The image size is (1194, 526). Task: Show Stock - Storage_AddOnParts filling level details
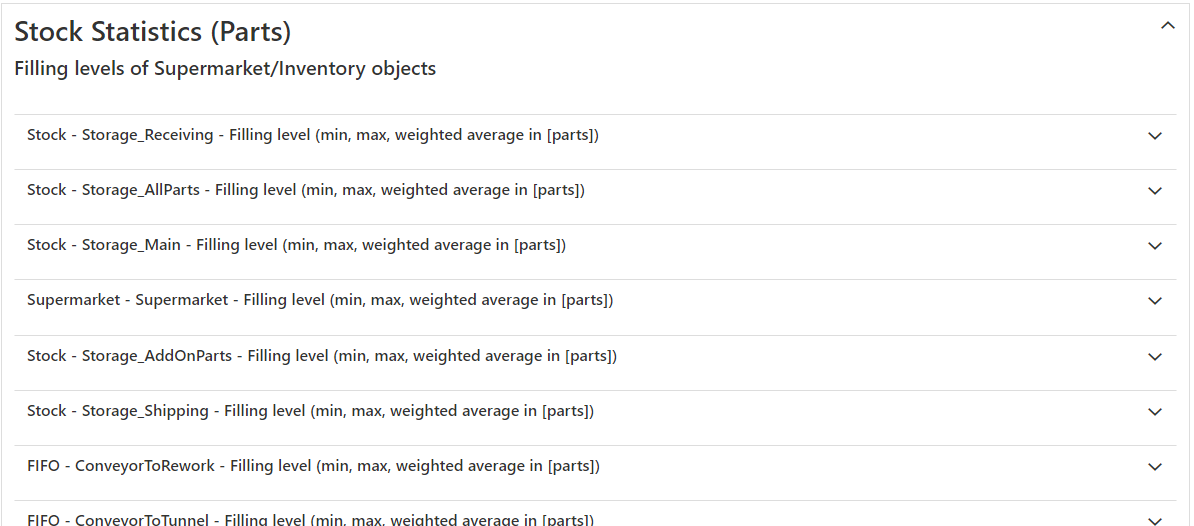[322, 356]
